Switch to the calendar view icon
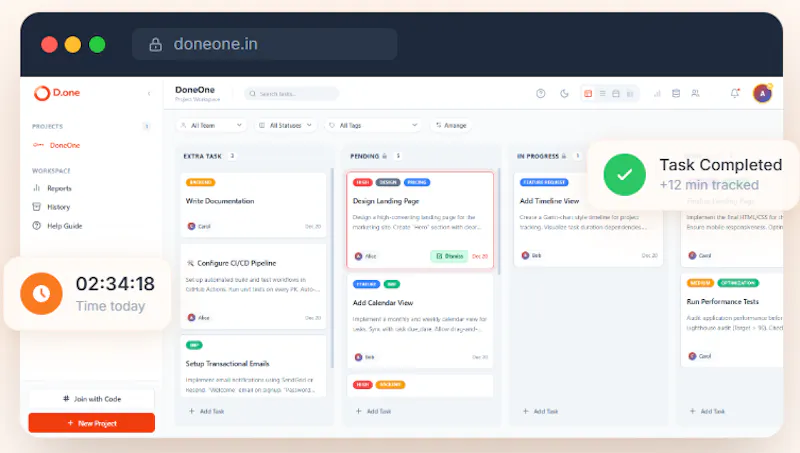 pyautogui.click(x=616, y=93)
